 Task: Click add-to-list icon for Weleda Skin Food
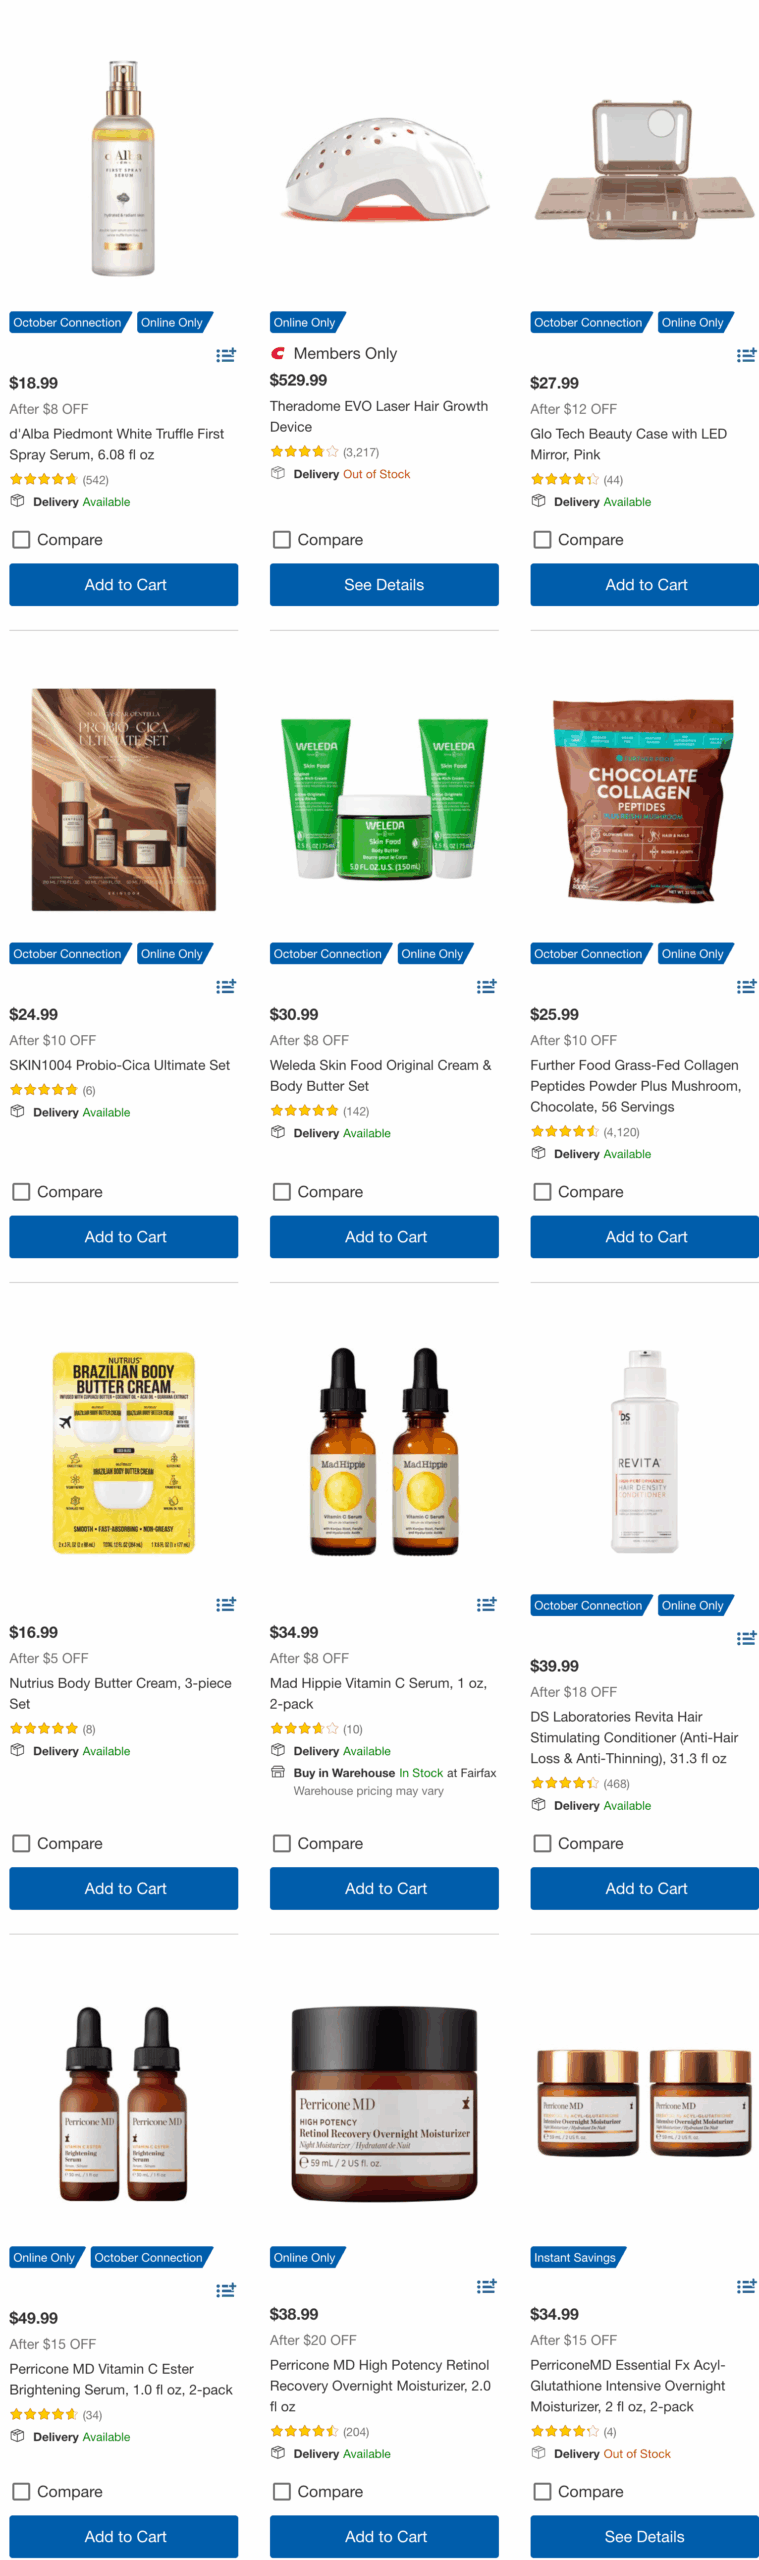(x=486, y=985)
